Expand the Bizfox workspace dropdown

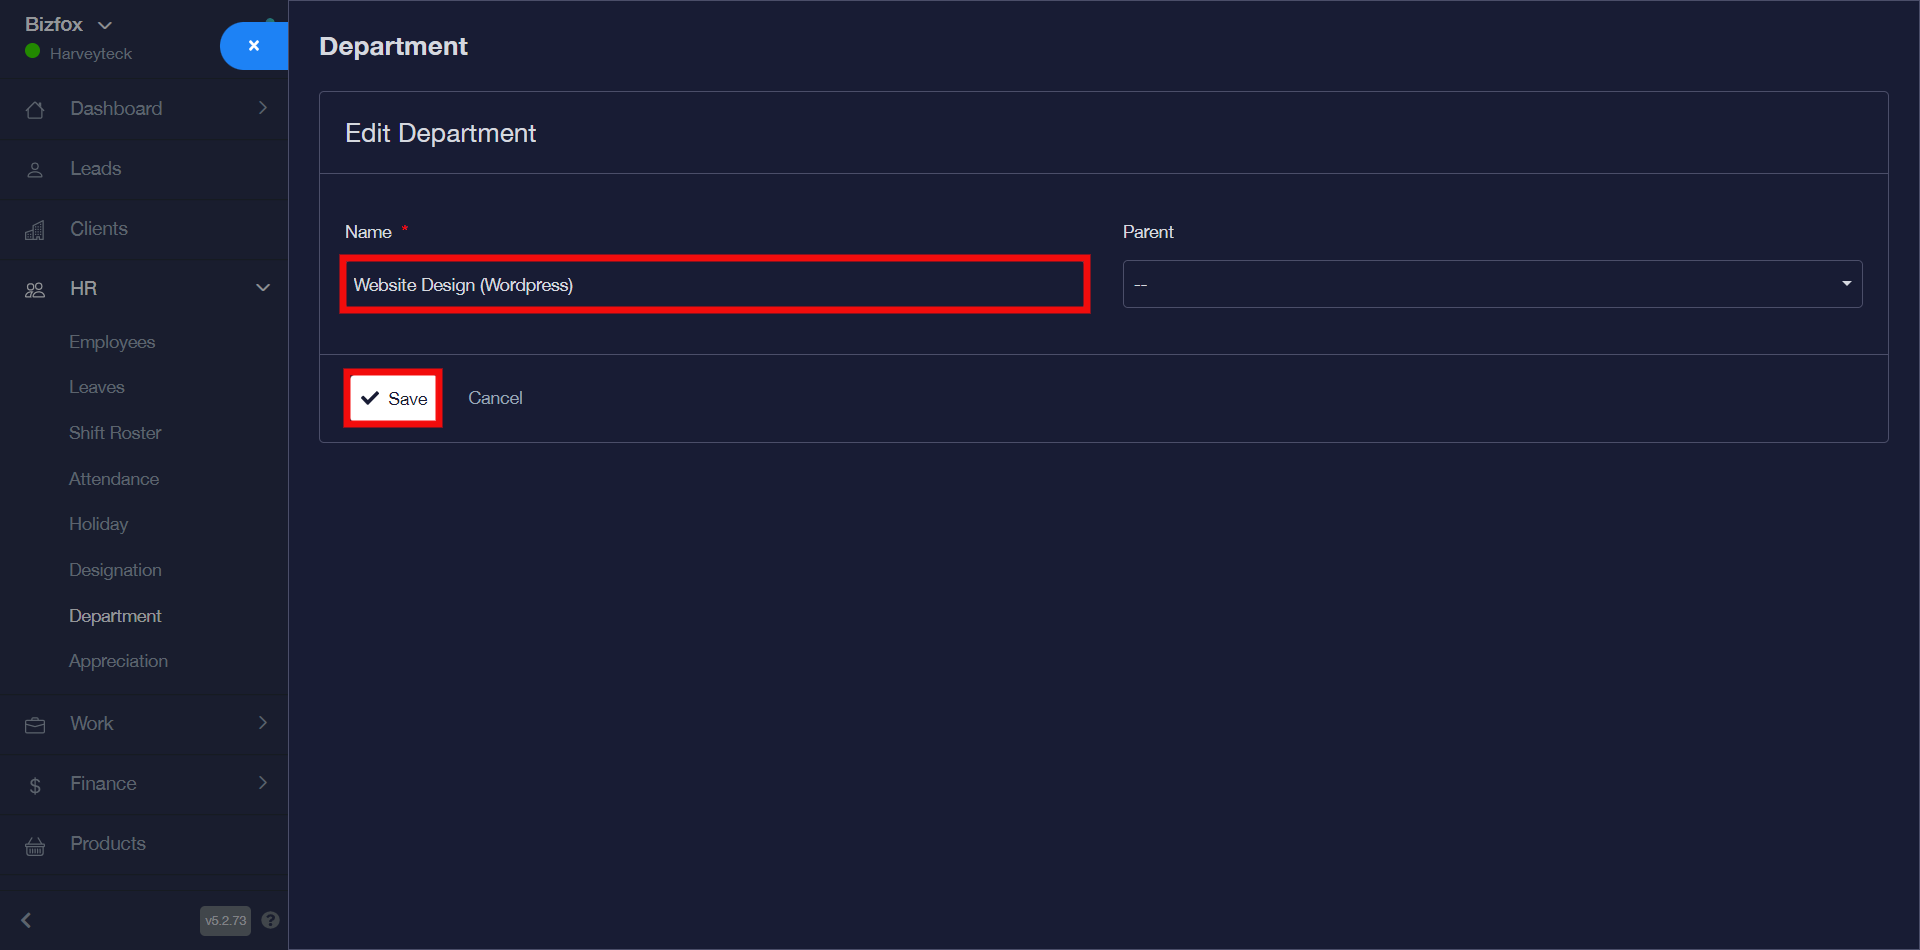tap(105, 25)
